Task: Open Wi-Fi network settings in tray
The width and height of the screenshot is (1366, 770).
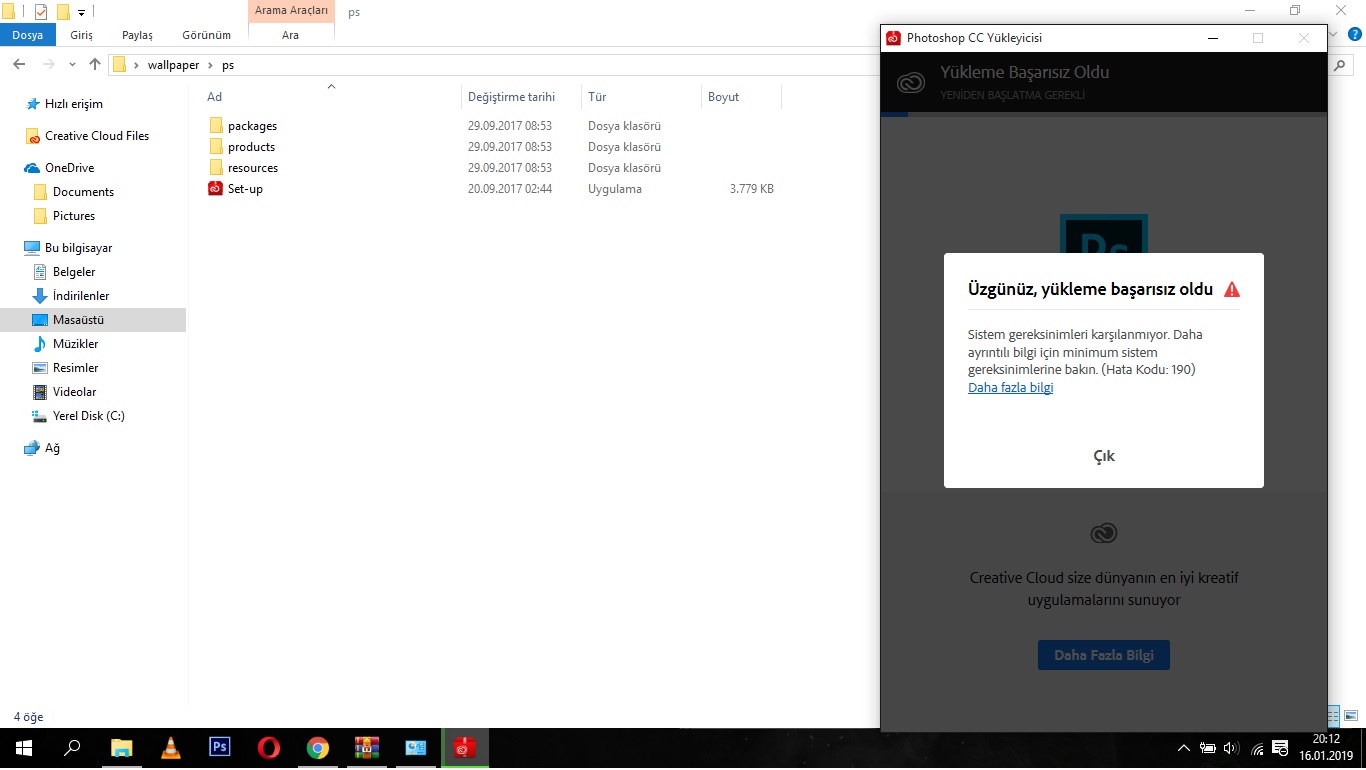Action: pos(1257,748)
